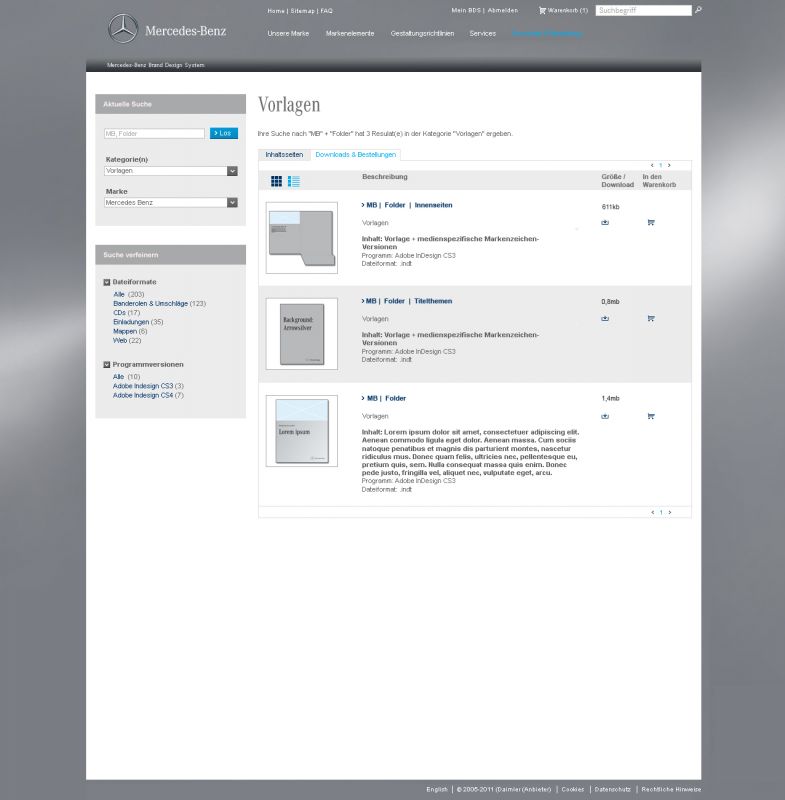
Task: Add the 1,4mb MB Folder to cart
Action: pyautogui.click(x=651, y=415)
